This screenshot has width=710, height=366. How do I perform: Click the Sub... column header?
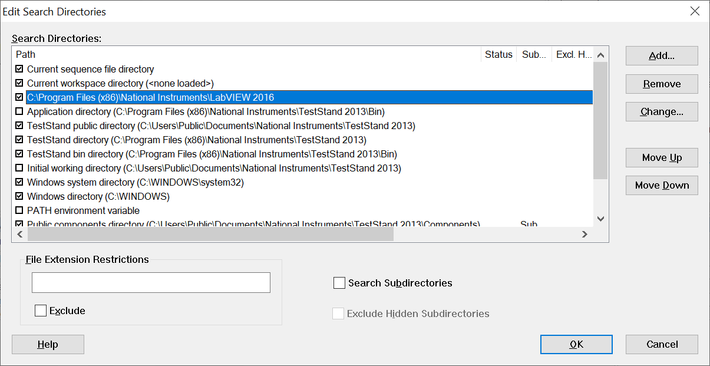pyautogui.click(x=534, y=55)
